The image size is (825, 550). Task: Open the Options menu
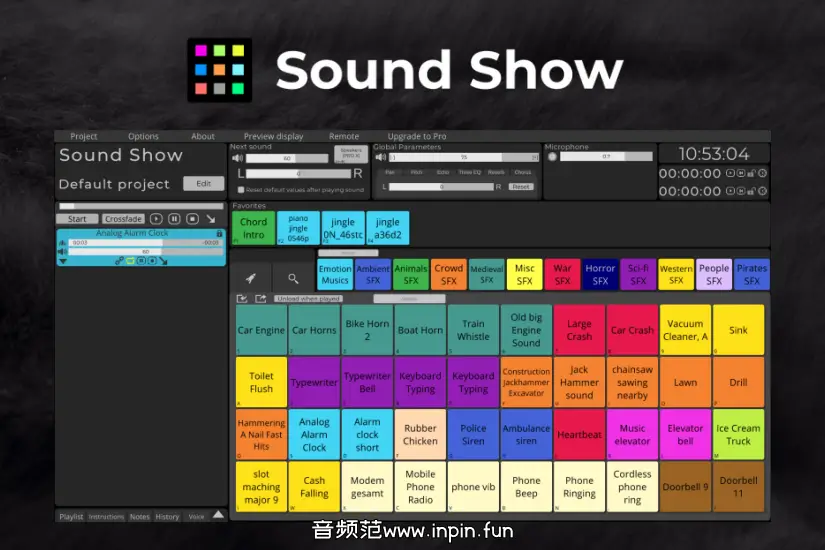point(143,136)
